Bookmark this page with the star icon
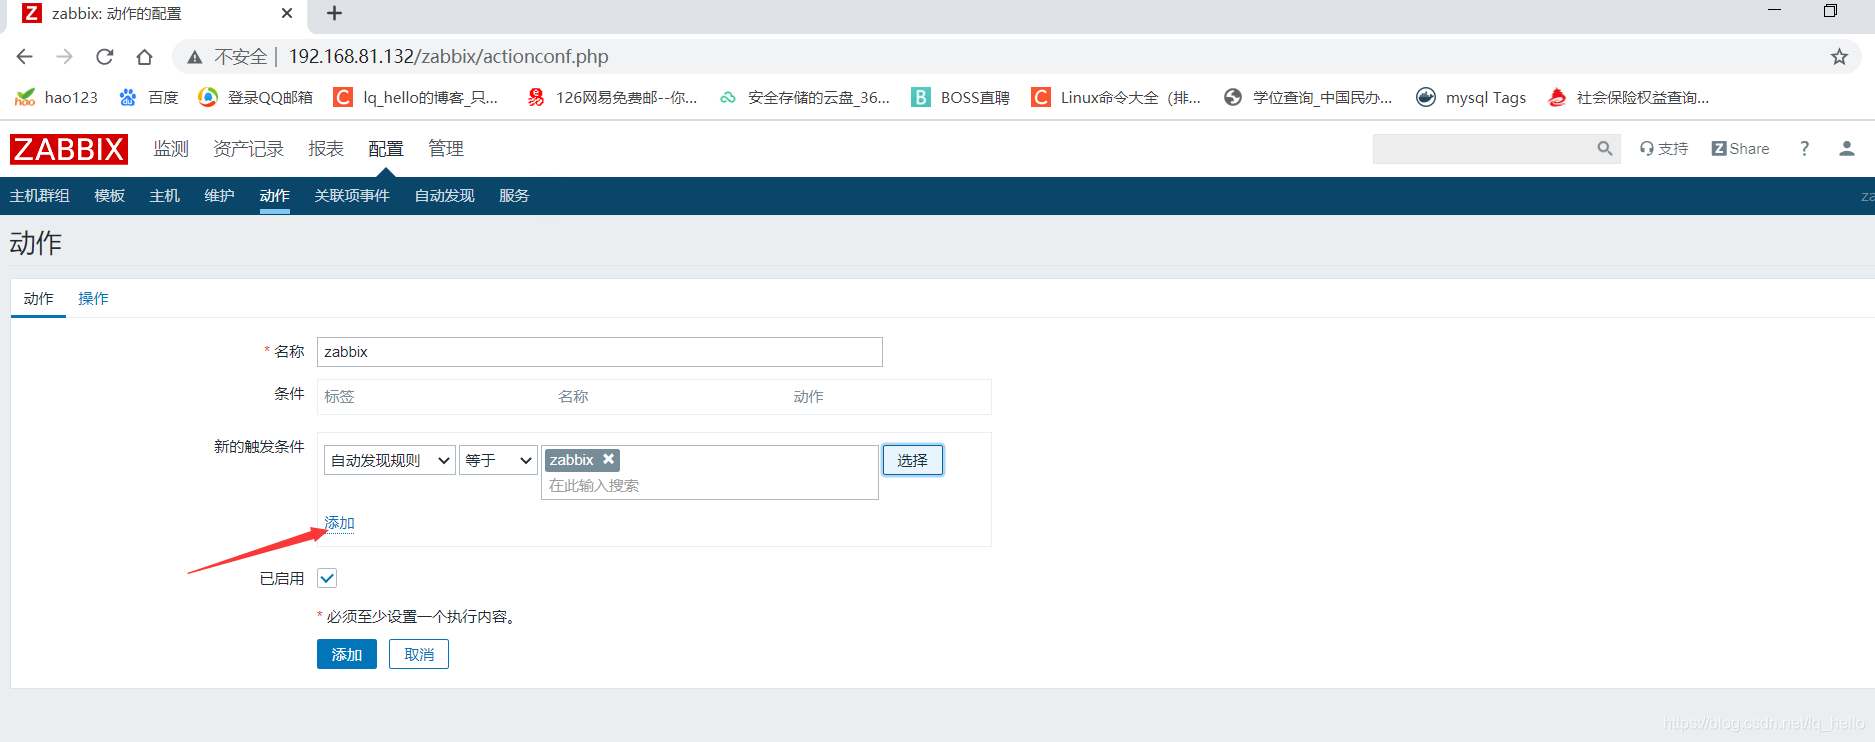Viewport: 1875px width, 742px height. (x=1839, y=56)
